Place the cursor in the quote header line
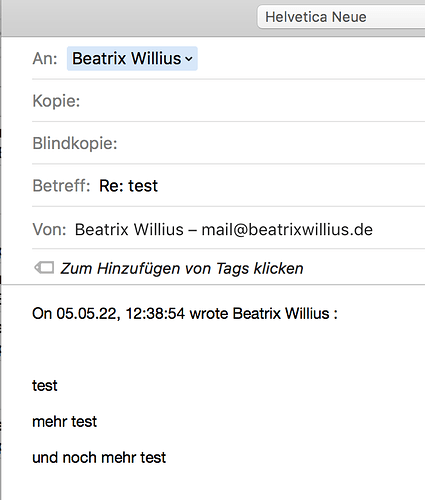The width and height of the screenshot is (425, 500). pos(185,313)
